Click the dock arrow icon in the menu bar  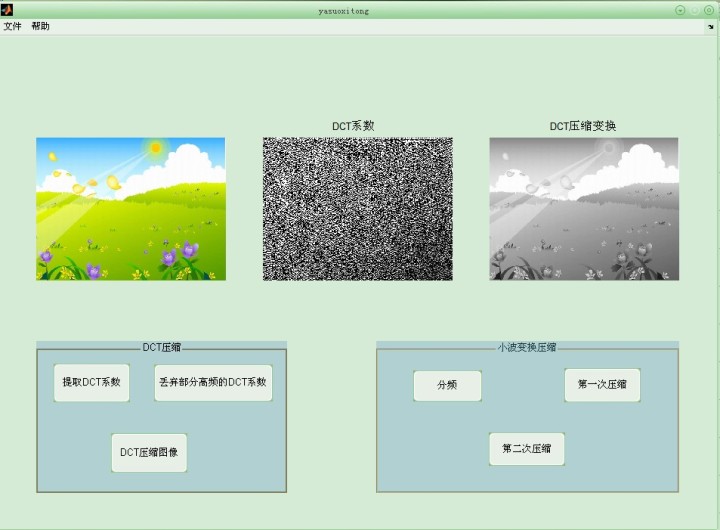[x=711, y=27]
